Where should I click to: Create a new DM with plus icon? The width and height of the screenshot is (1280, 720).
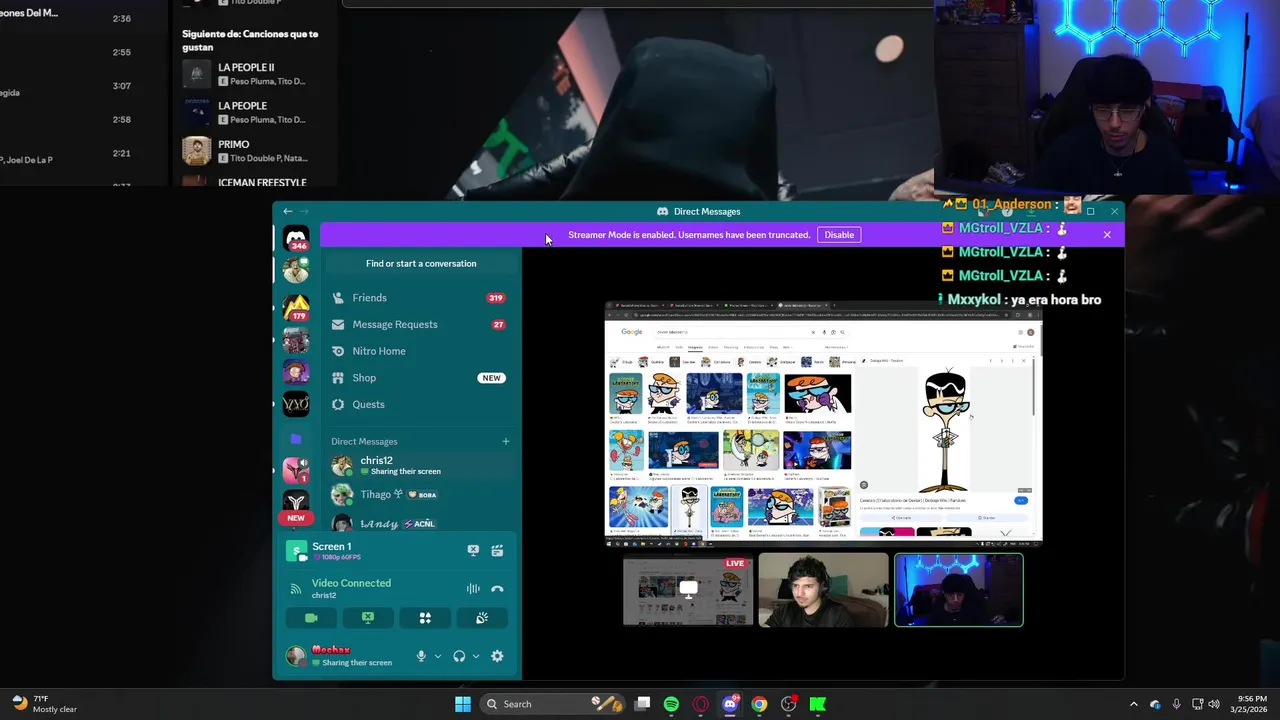pyautogui.click(x=505, y=441)
